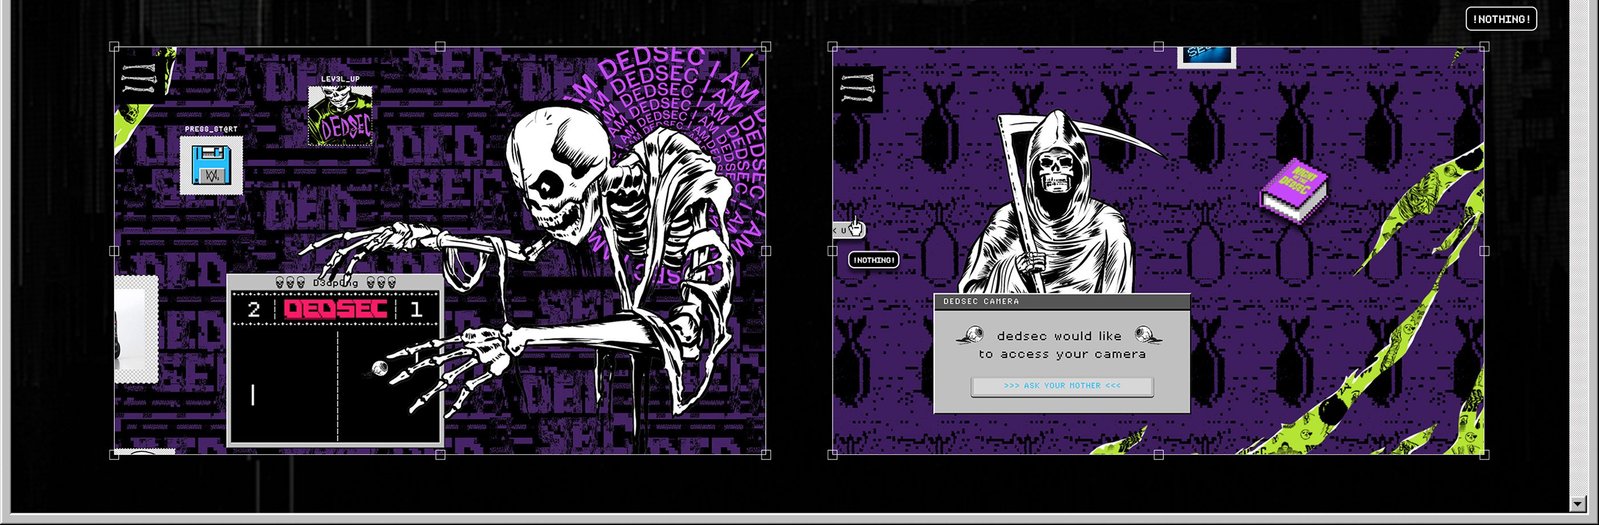The image size is (1599, 525).
Task: Click the DEDSEC CAMERA dialog title bar
Action: tap(1062, 301)
